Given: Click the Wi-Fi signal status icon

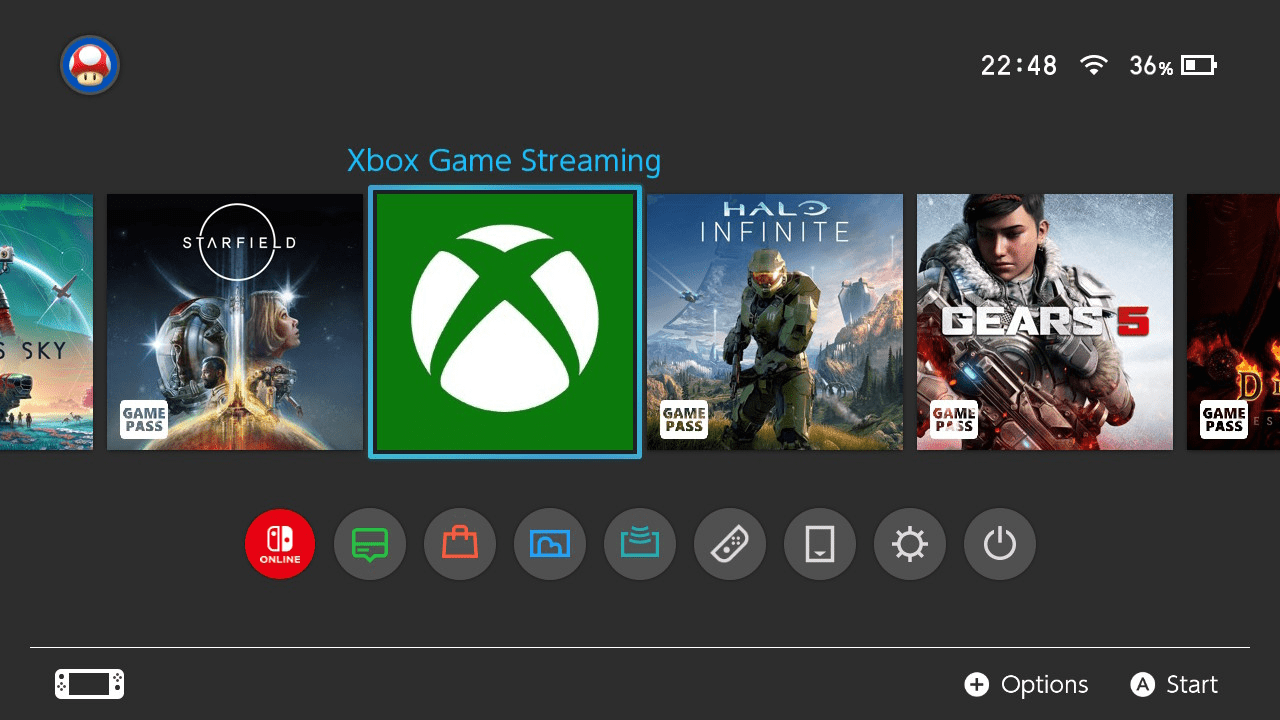Looking at the screenshot, I should point(1094,66).
